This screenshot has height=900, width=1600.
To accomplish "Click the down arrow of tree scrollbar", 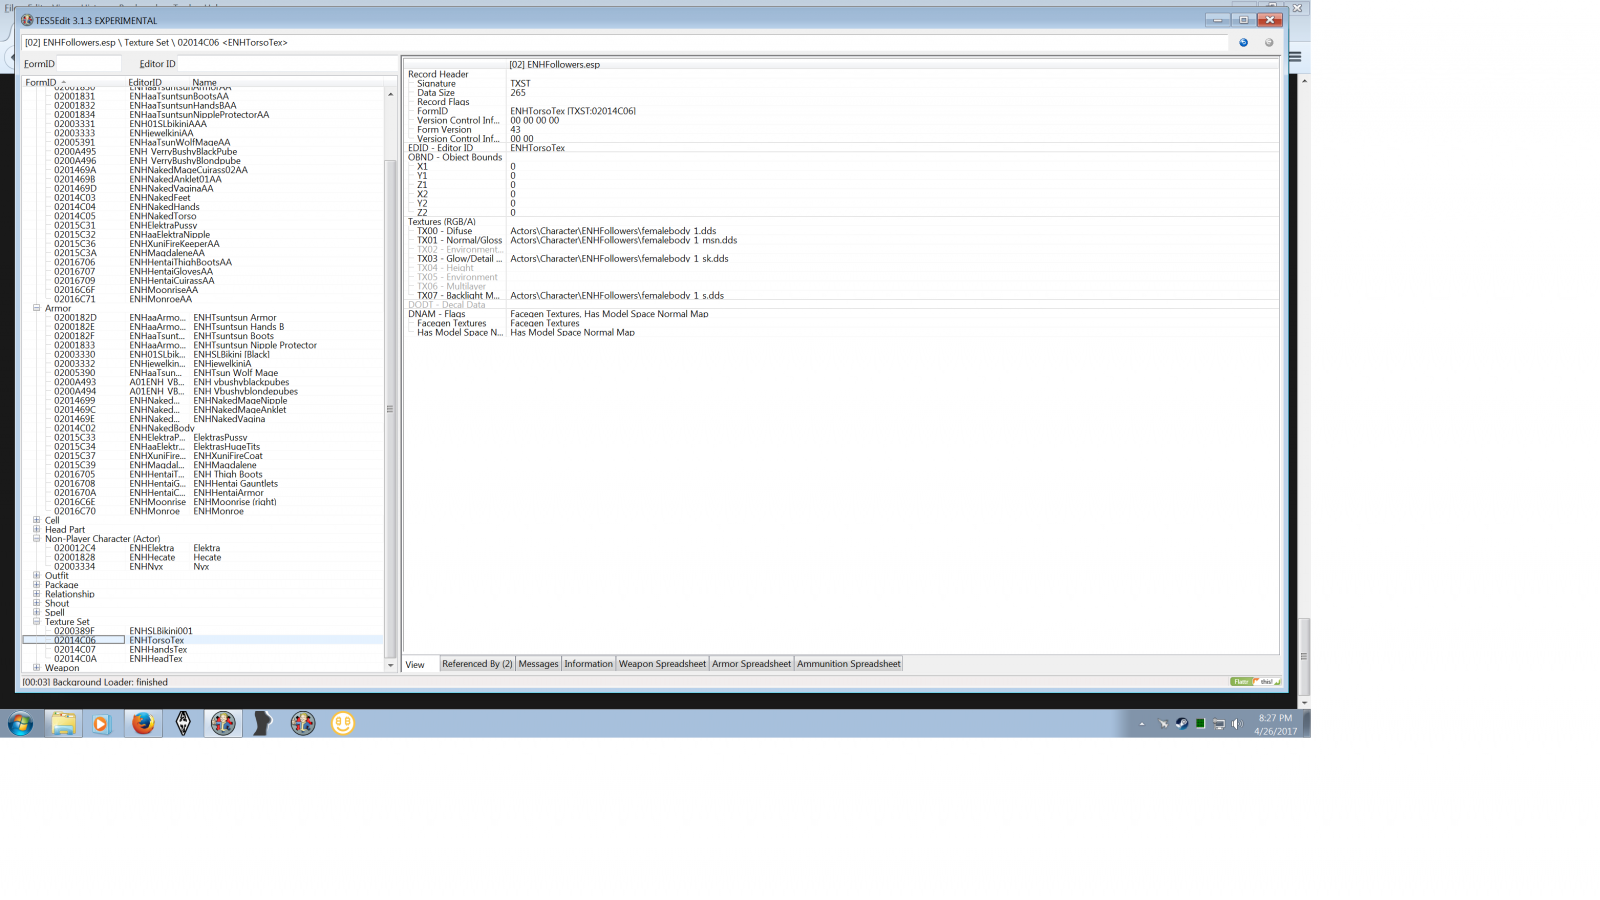I will [x=390, y=665].
